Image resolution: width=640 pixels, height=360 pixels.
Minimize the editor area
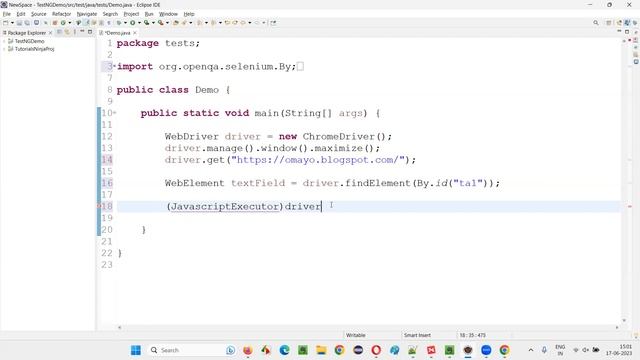tap(619, 31)
